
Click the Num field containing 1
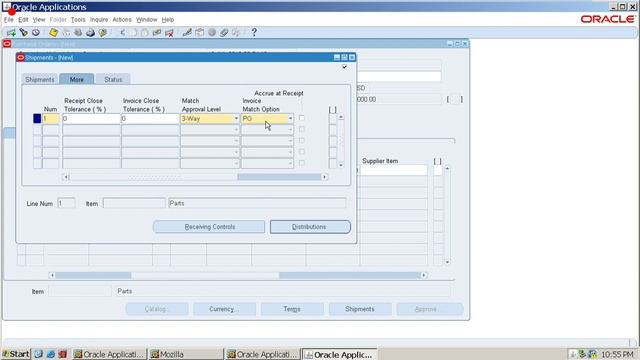click(51, 119)
